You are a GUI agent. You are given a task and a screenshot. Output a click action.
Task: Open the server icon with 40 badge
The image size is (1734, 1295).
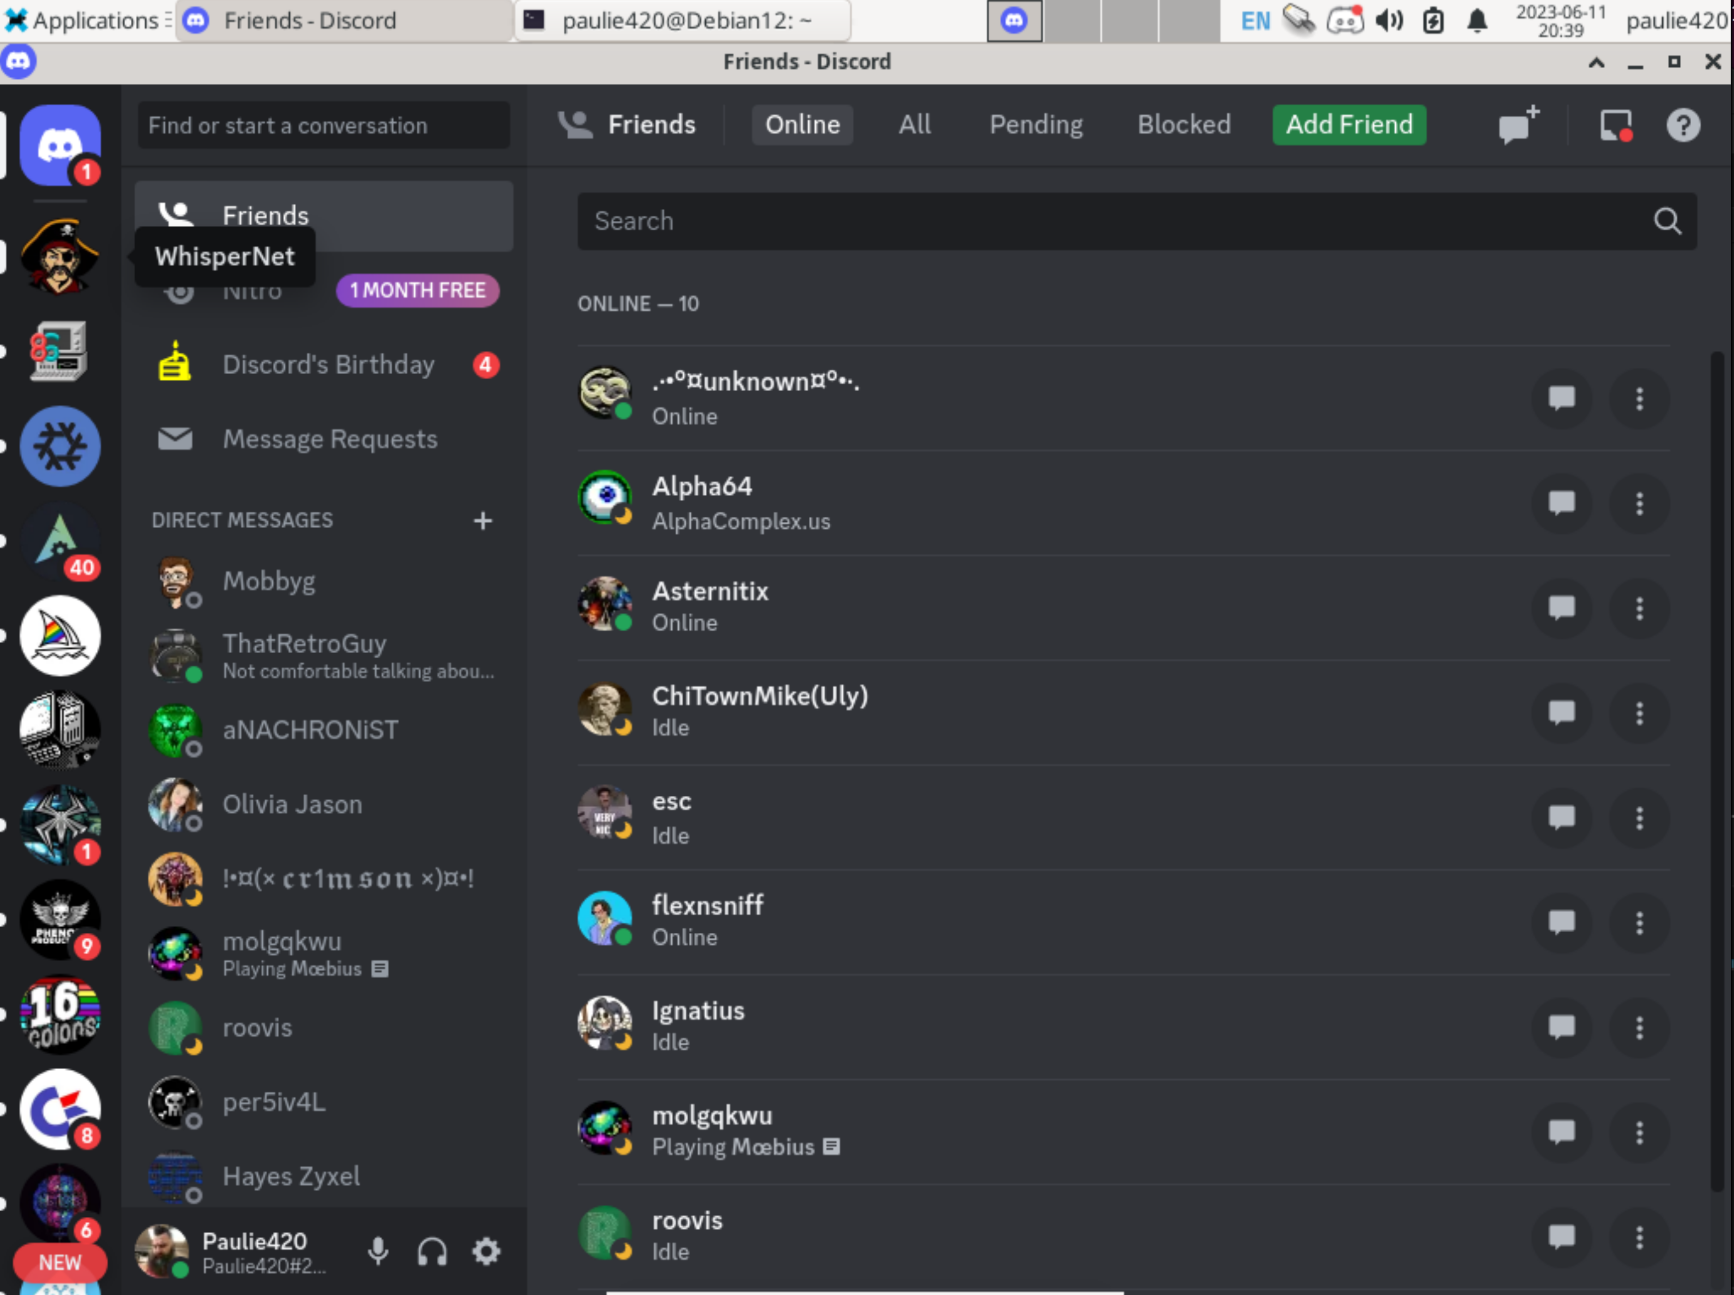click(60, 541)
